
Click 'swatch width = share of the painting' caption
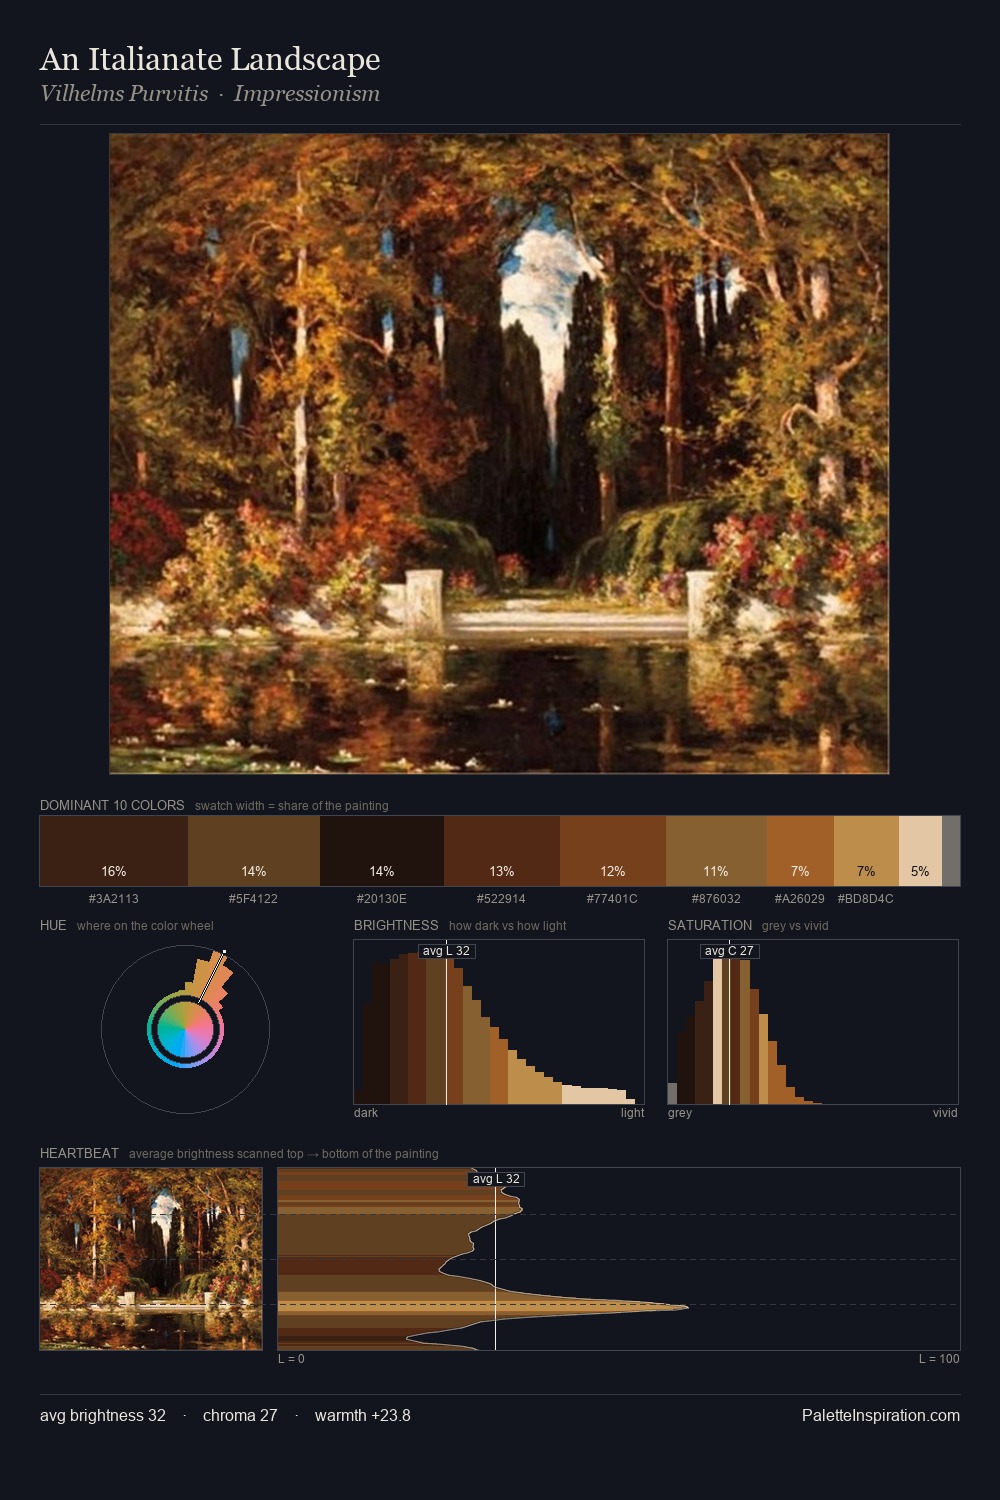[292, 806]
